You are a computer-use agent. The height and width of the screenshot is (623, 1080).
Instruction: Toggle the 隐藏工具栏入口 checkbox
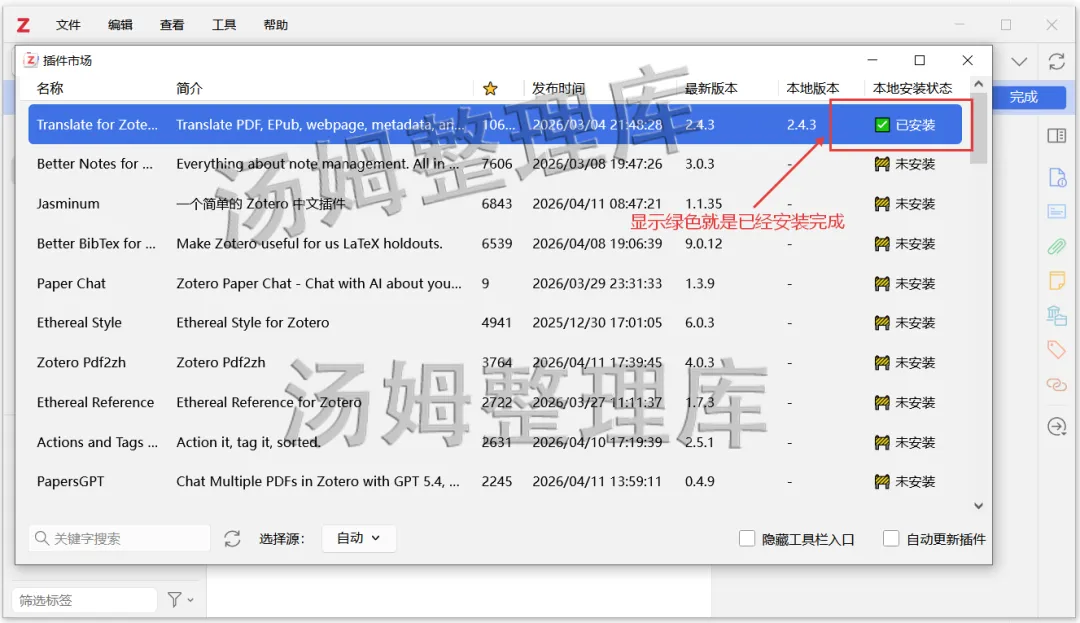point(747,538)
